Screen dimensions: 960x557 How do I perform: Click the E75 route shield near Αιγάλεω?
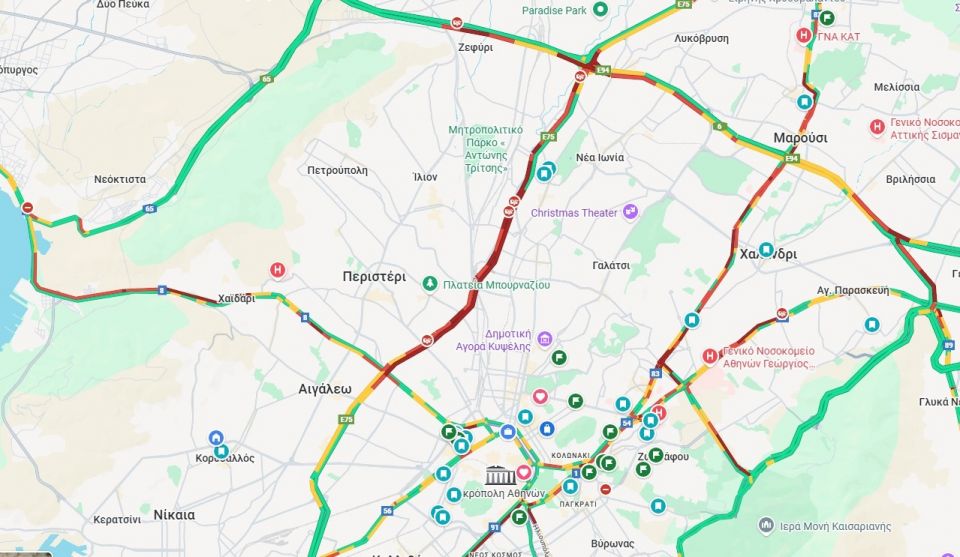pyautogui.click(x=346, y=419)
